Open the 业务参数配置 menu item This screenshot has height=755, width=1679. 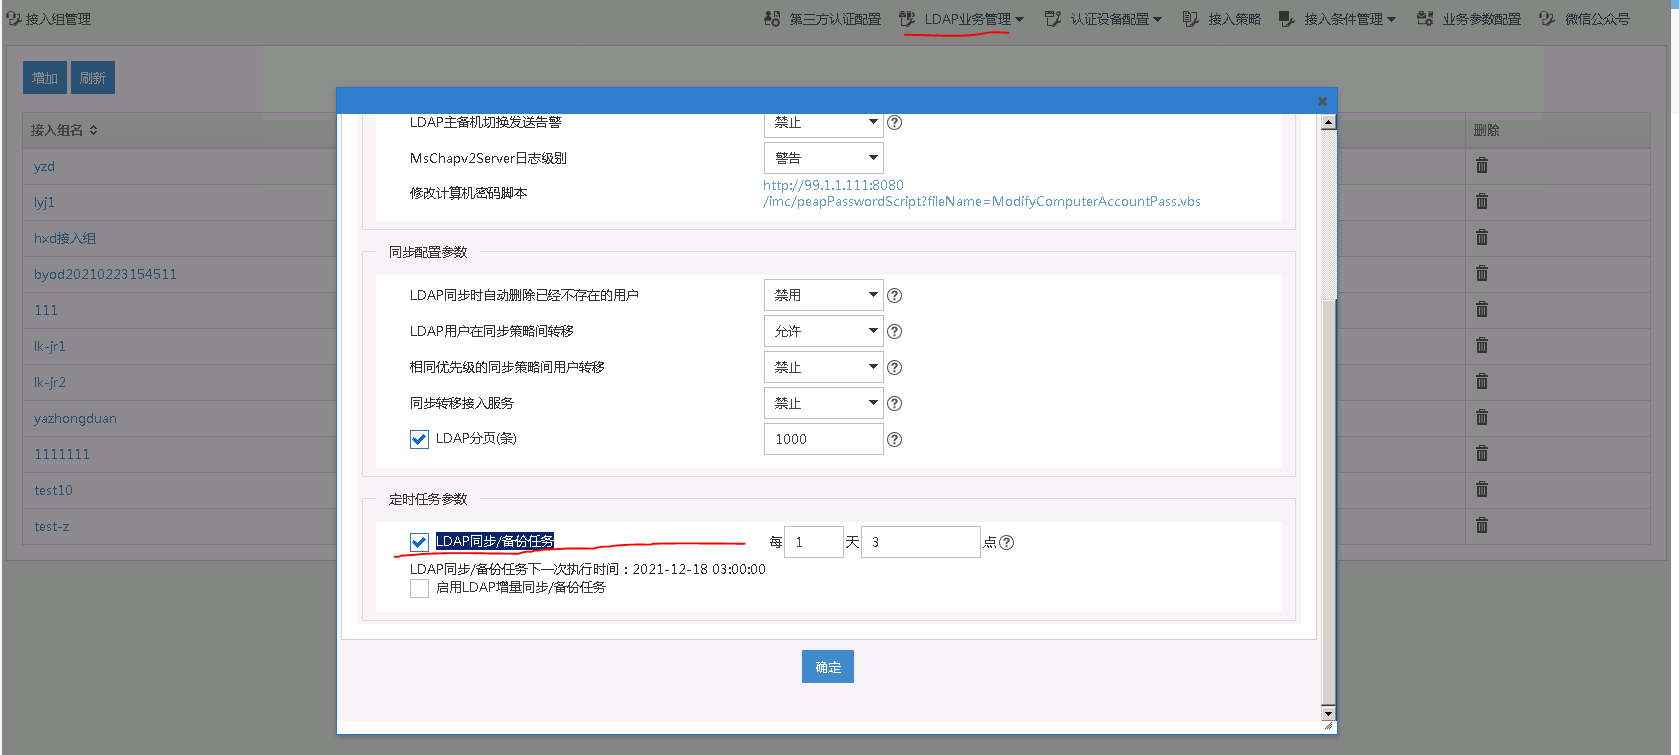(x=1468, y=19)
